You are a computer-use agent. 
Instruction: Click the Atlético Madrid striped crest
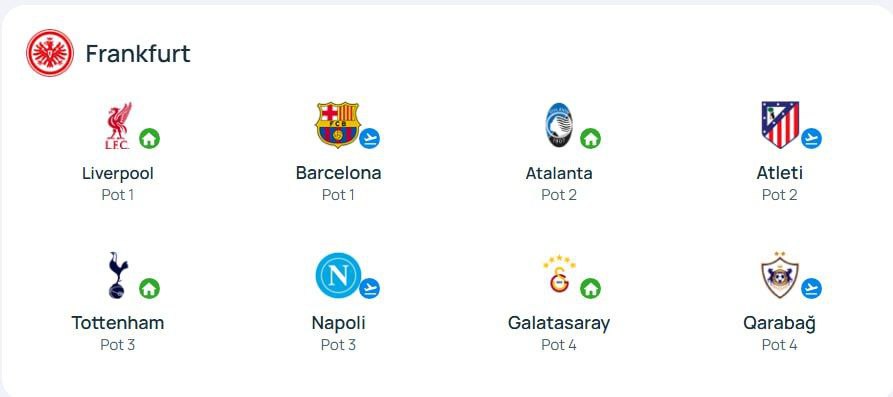tap(780, 125)
